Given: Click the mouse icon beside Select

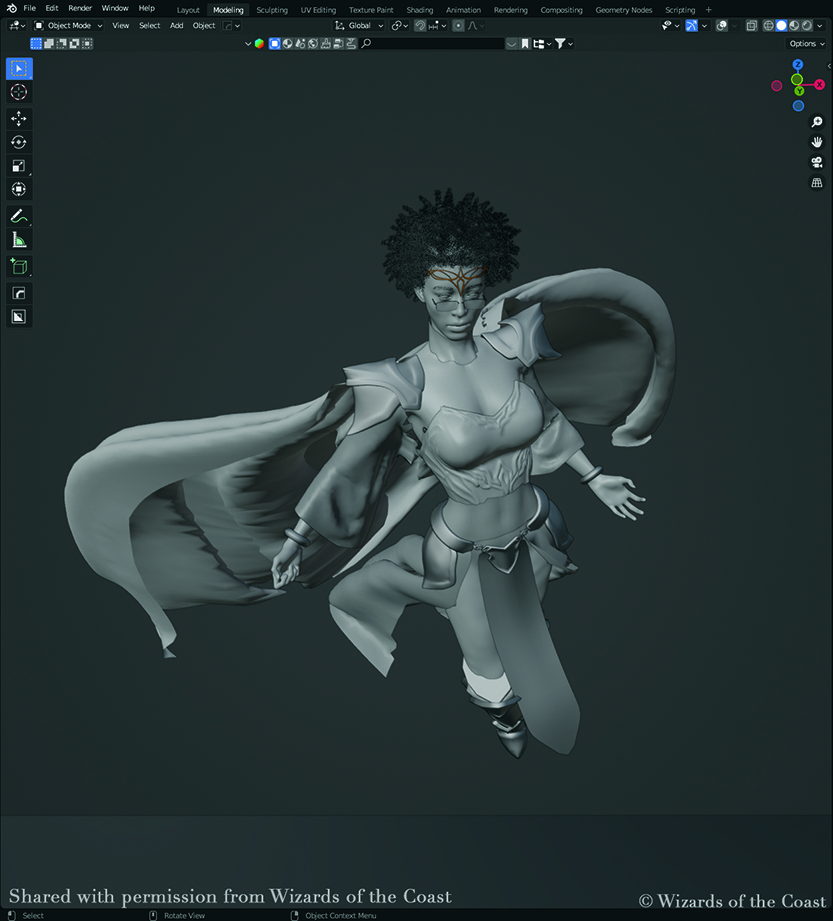Looking at the screenshot, I should click(11, 915).
